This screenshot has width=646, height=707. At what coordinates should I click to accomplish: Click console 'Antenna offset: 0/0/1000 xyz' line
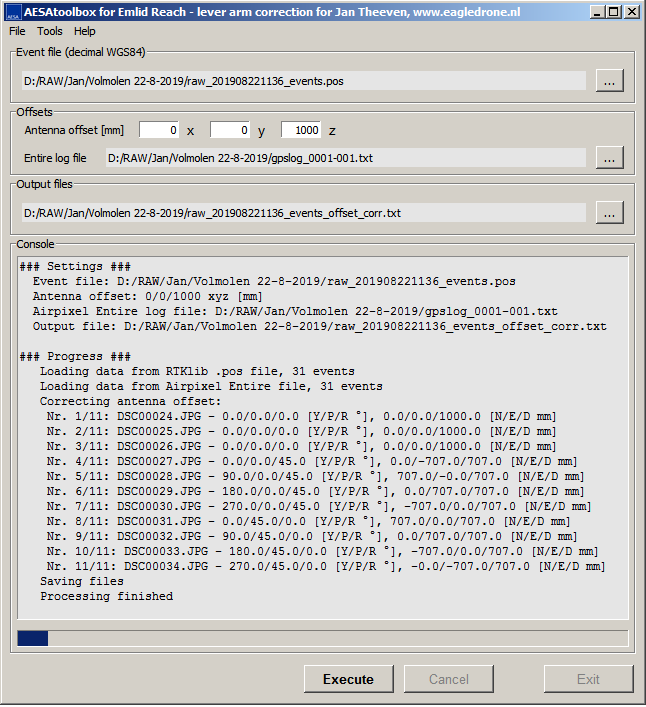point(147,296)
